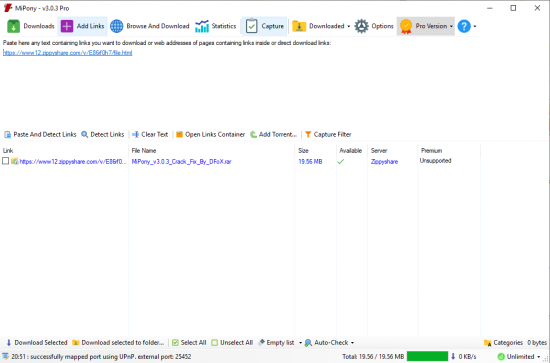This screenshot has height=363, width=550.
Task: Open the Statistics chart icon
Action: tap(202, 26)
